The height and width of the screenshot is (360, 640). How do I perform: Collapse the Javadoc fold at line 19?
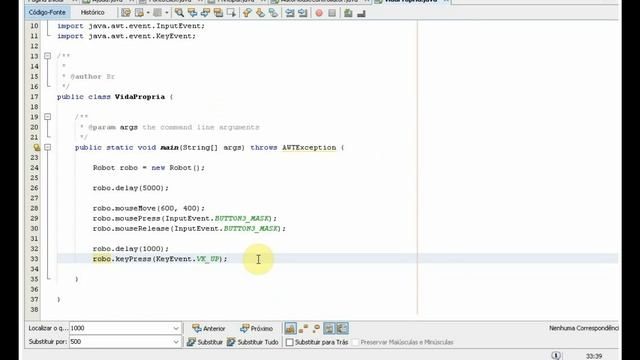(x=47, y=117)
